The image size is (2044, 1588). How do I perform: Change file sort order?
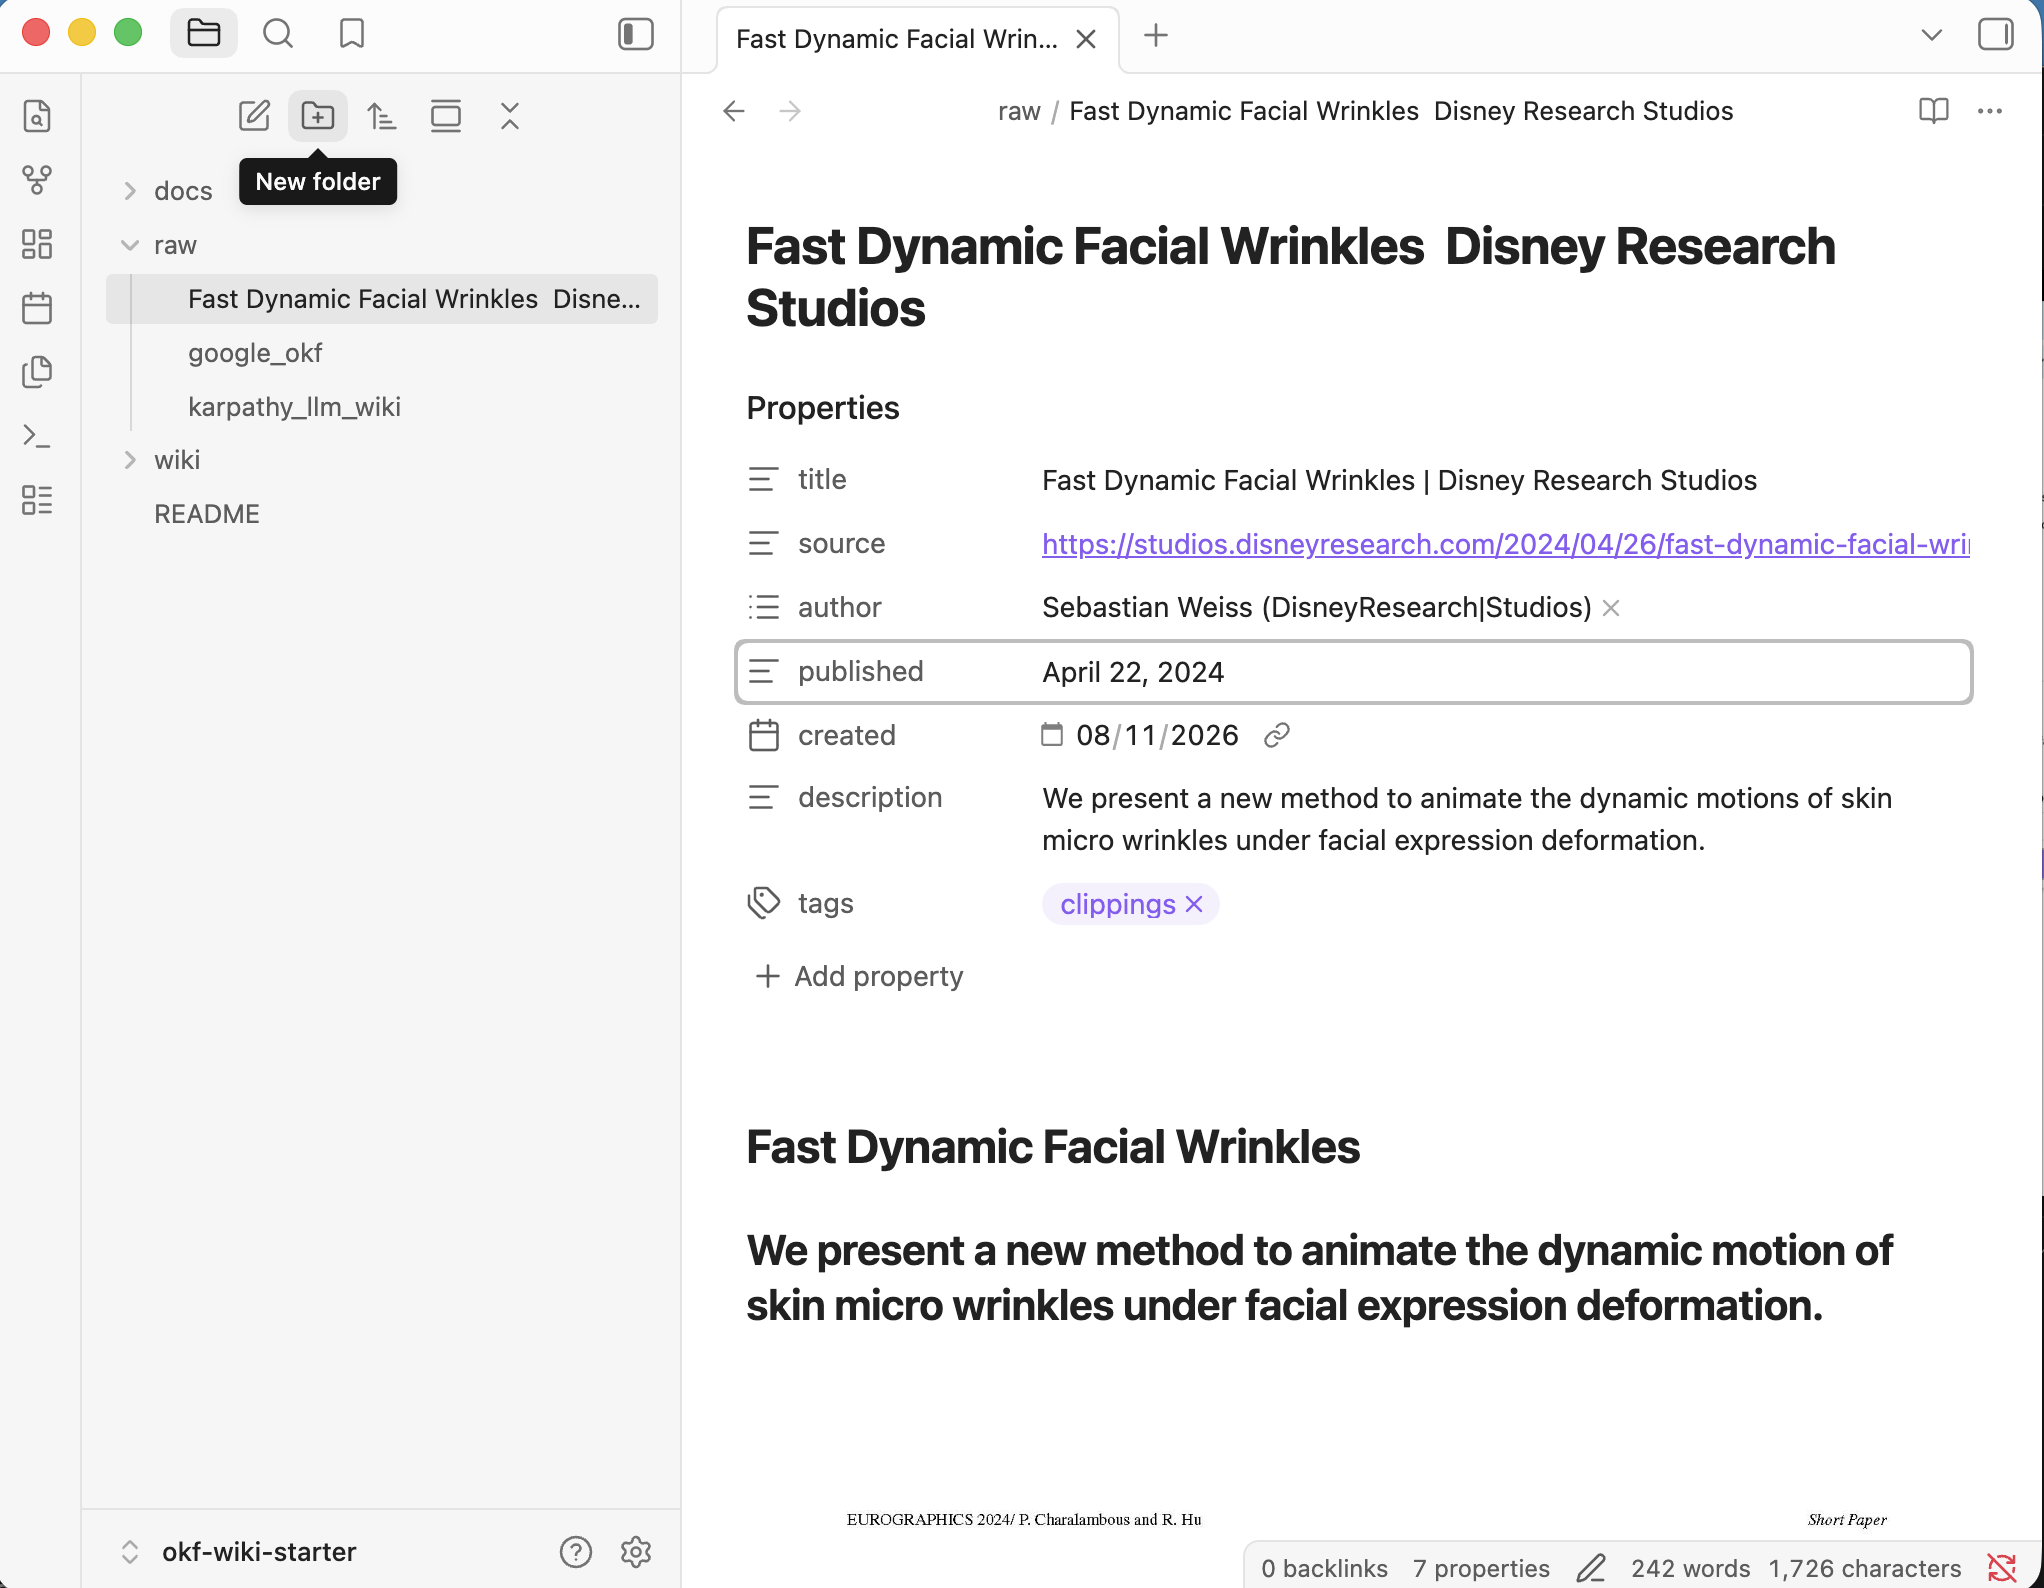click(x=382, y=116)
